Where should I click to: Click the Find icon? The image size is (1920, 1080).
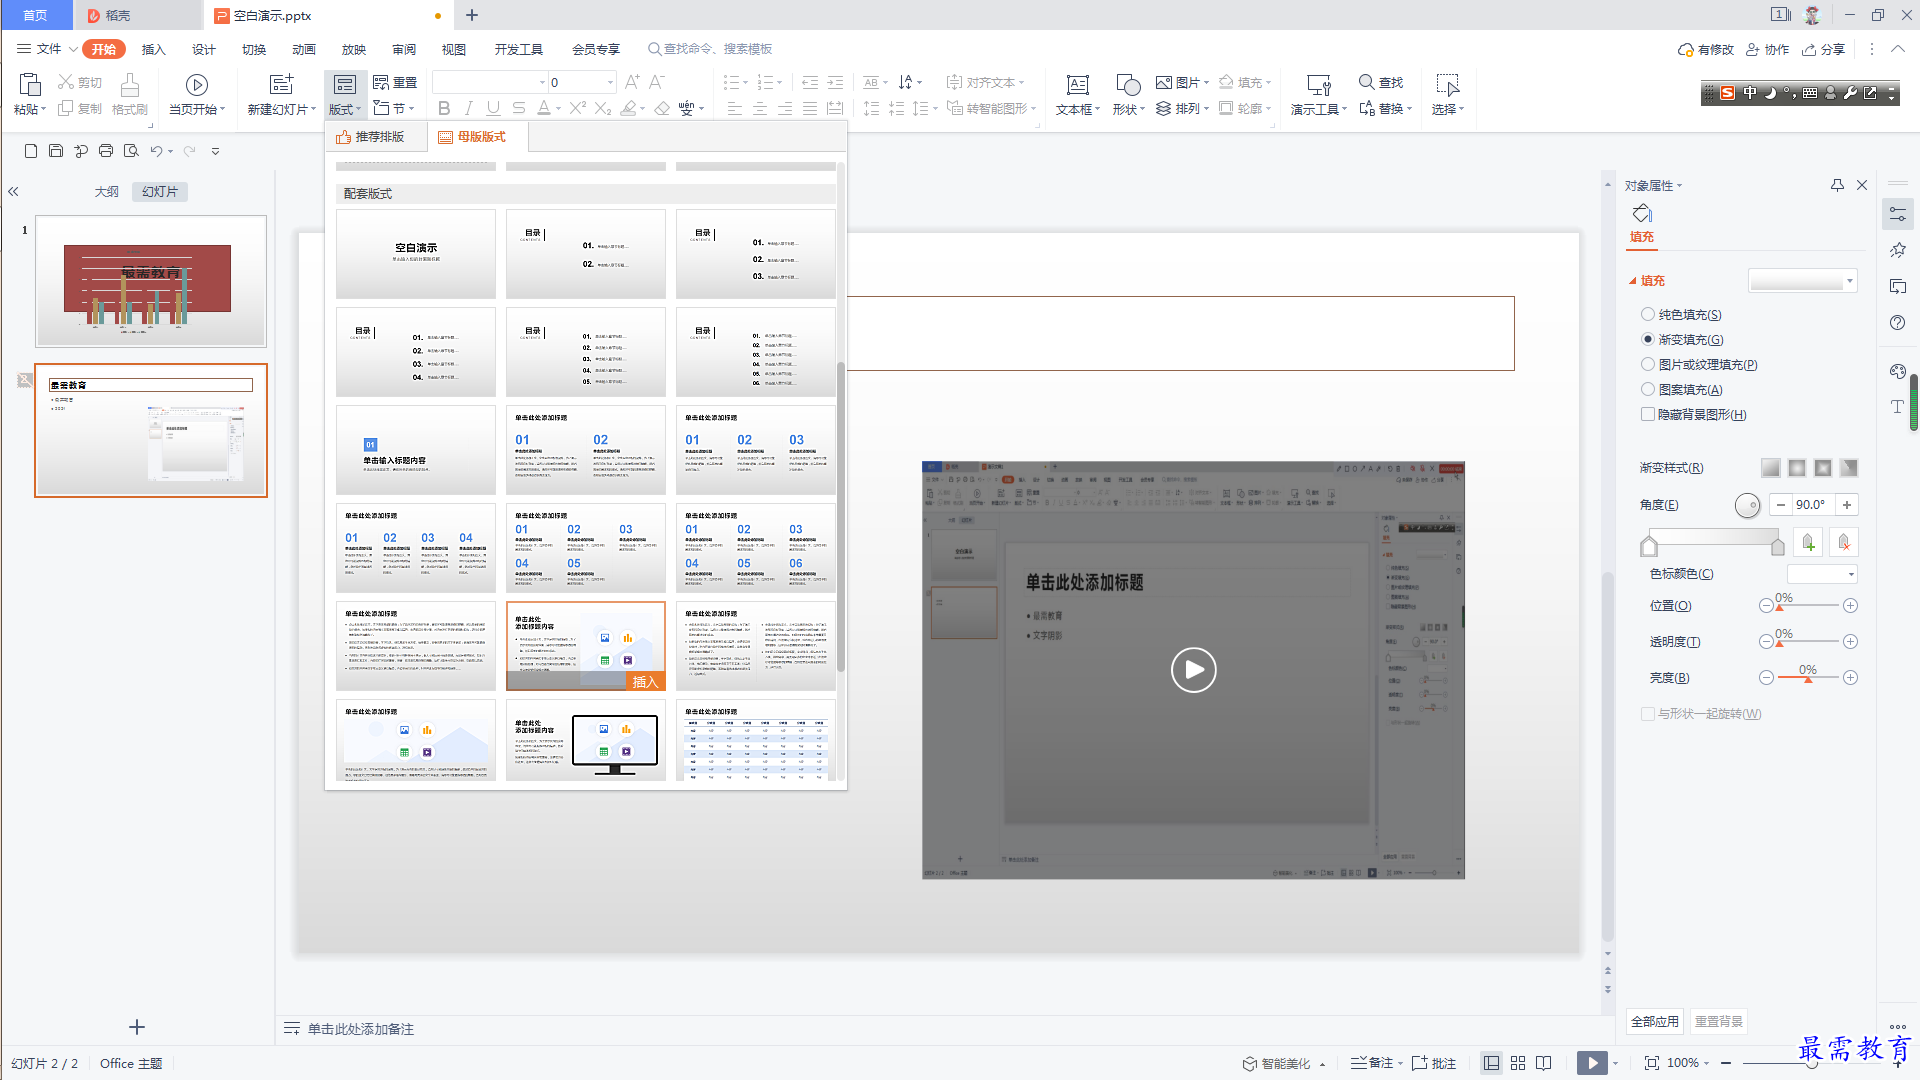(1366, 82)
